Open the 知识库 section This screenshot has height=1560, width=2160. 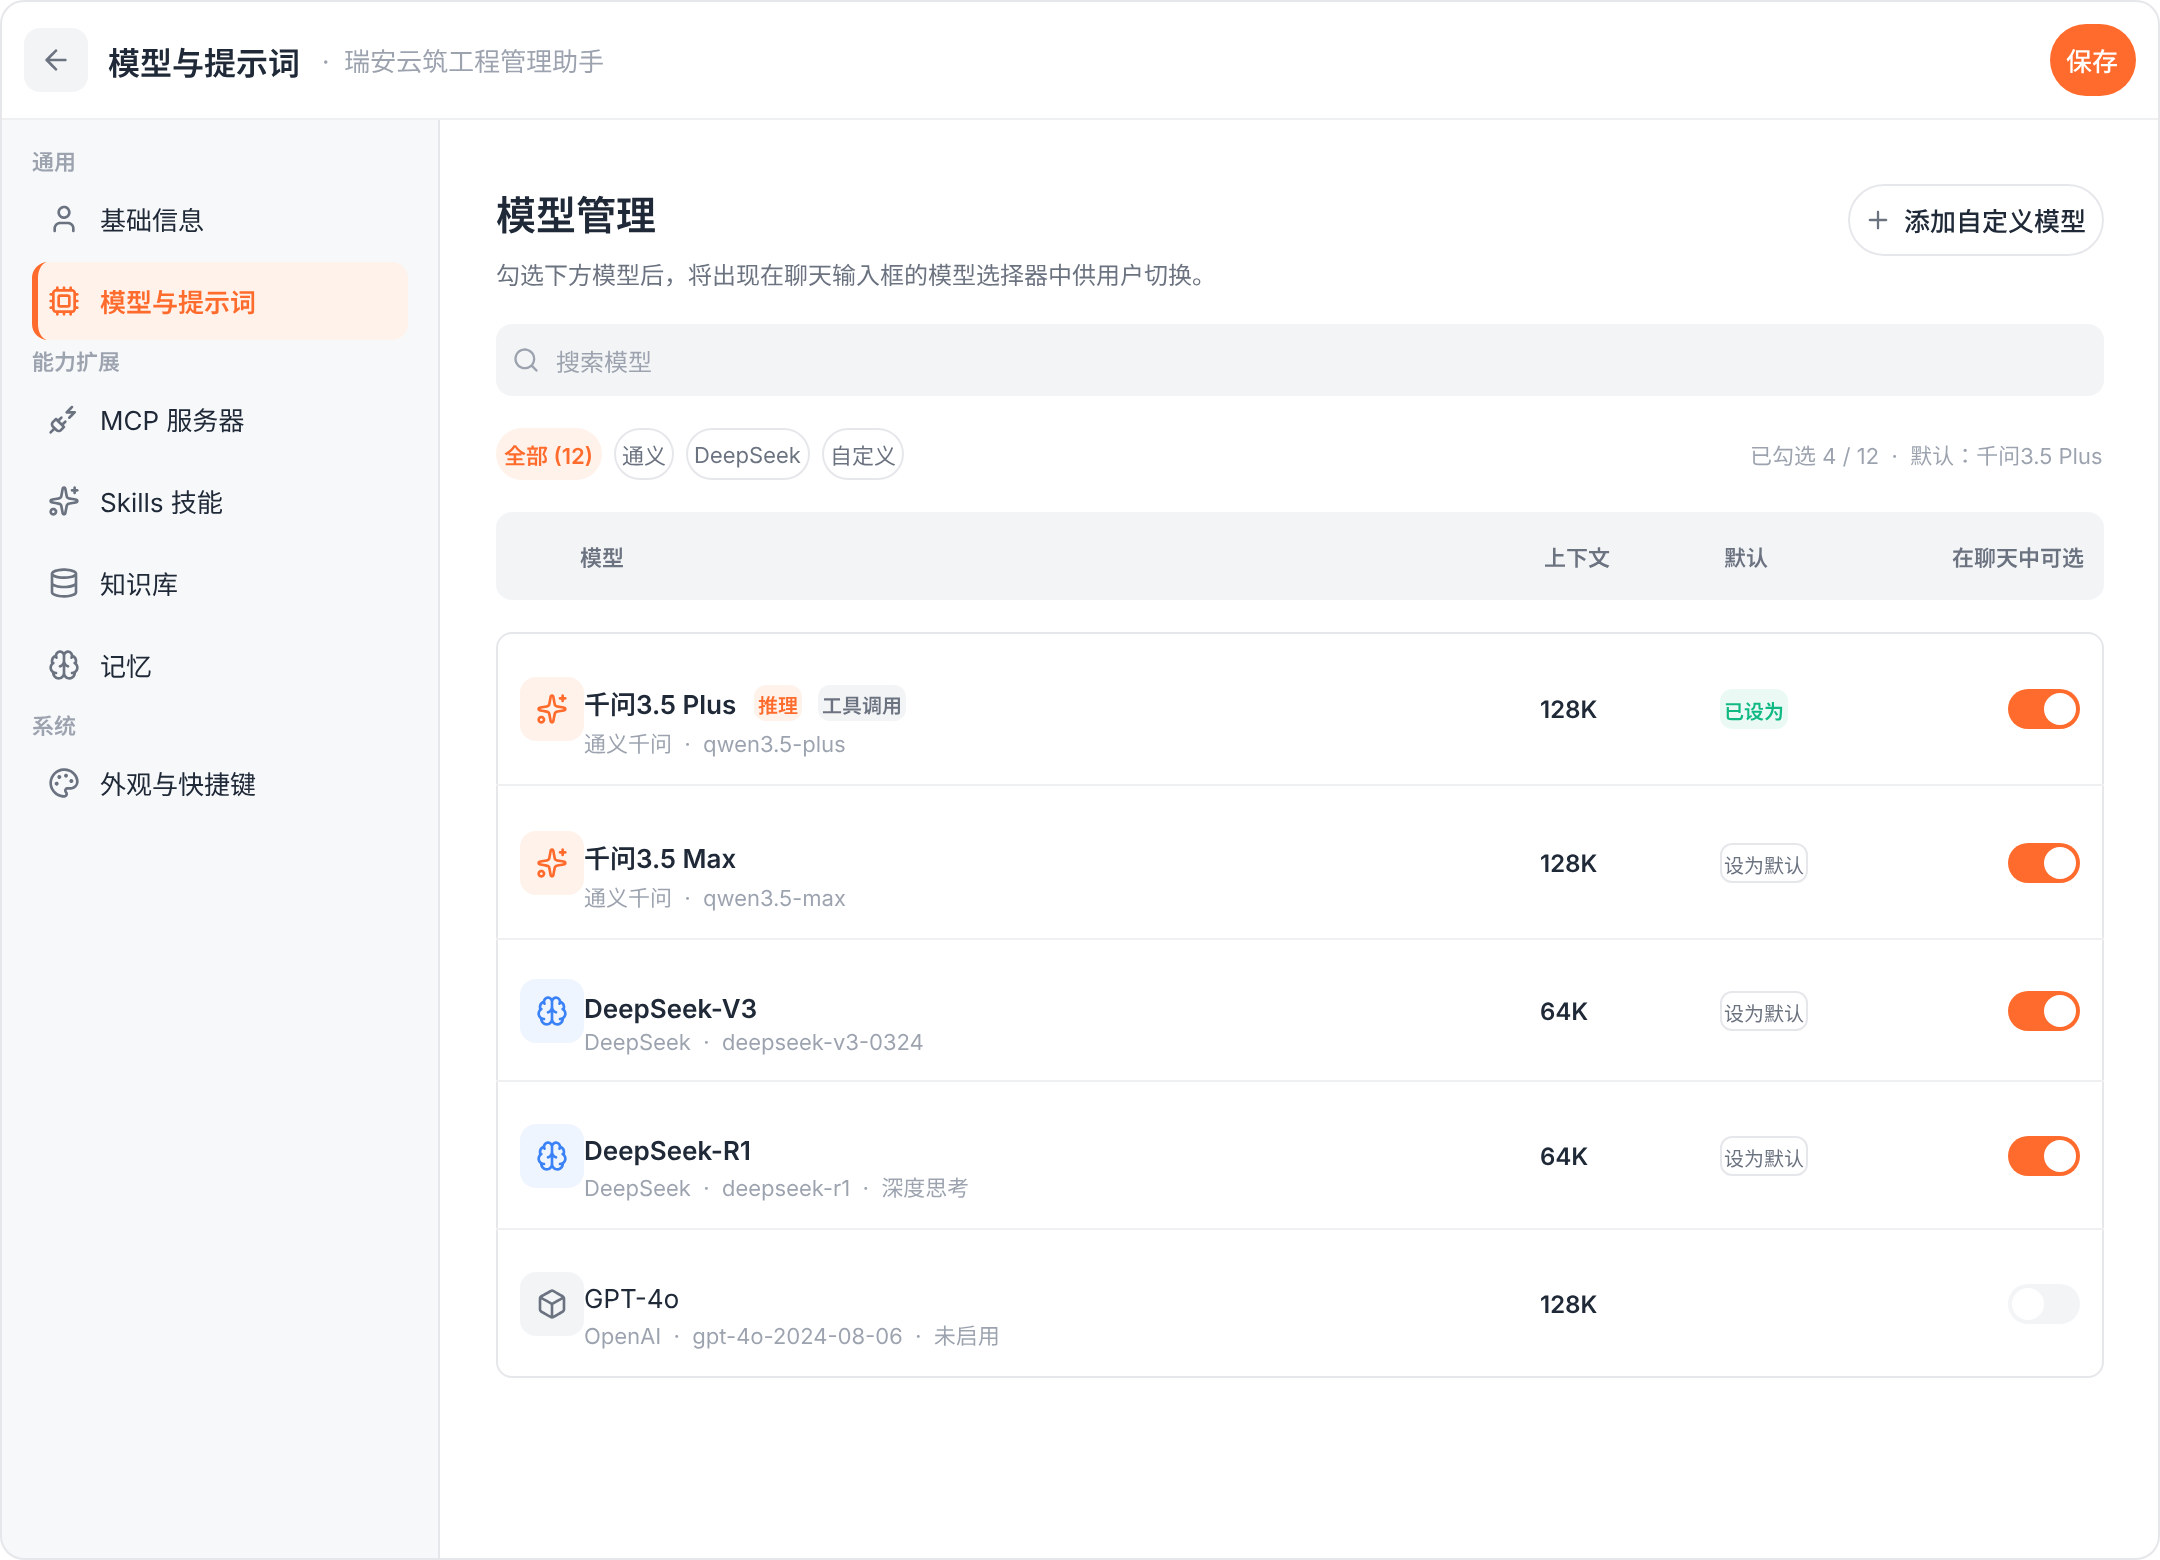click(220, 584)
